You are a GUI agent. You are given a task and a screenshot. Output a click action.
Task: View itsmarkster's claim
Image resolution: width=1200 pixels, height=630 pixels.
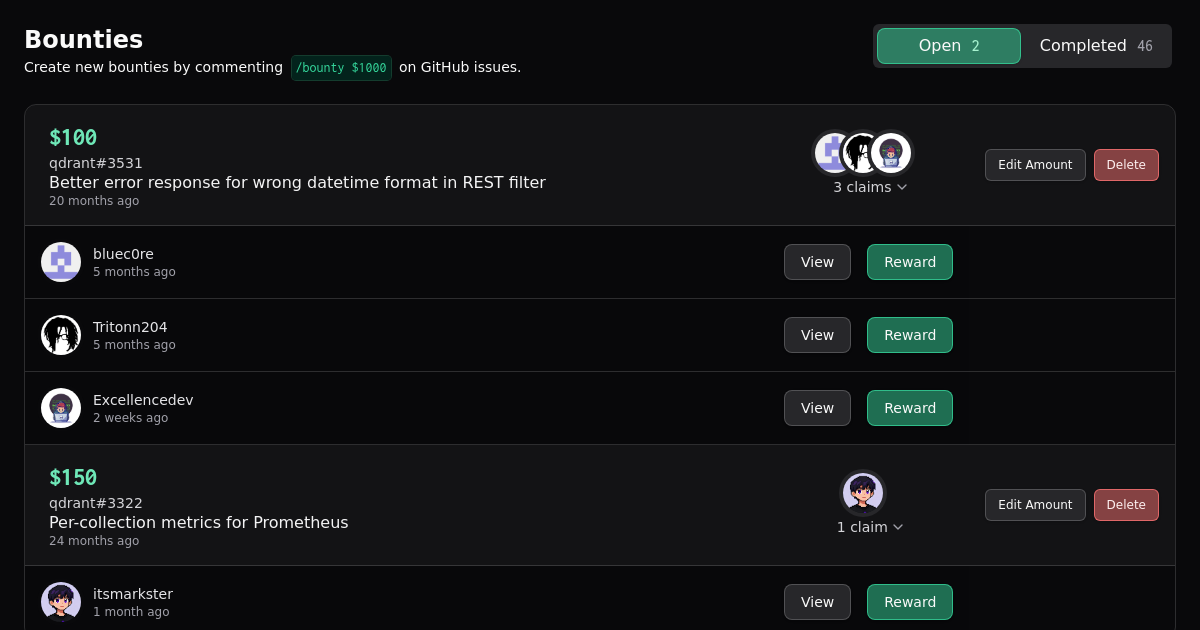817,602
